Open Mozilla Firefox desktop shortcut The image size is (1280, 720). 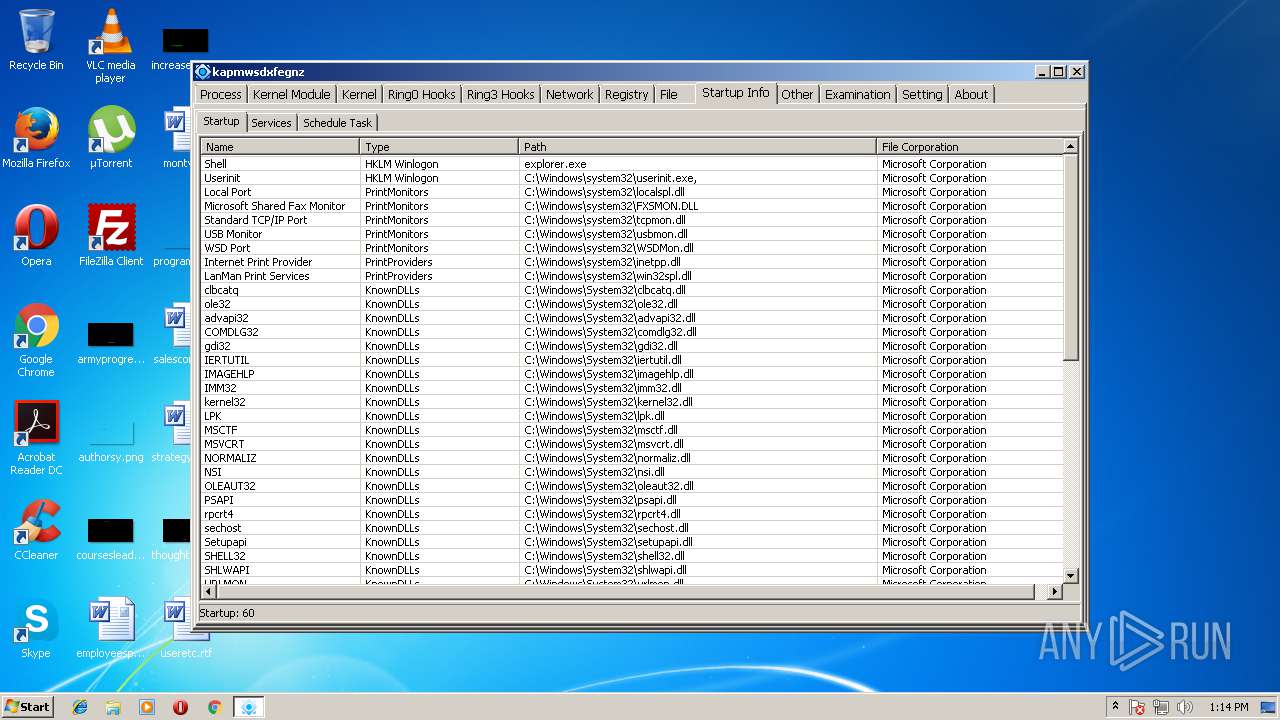click(x=36, y=137)
